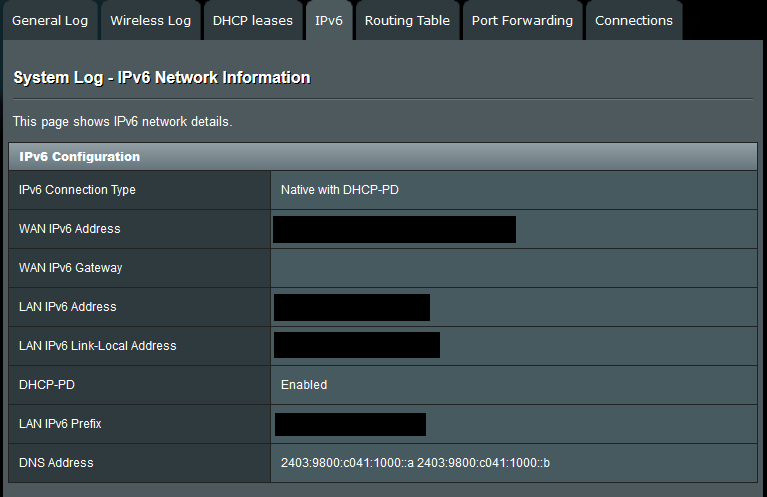Screen dimensions: 767x497
Task: Click the redacted LAN IPv6 Link-Local value
Action: [x=356, y=345]
